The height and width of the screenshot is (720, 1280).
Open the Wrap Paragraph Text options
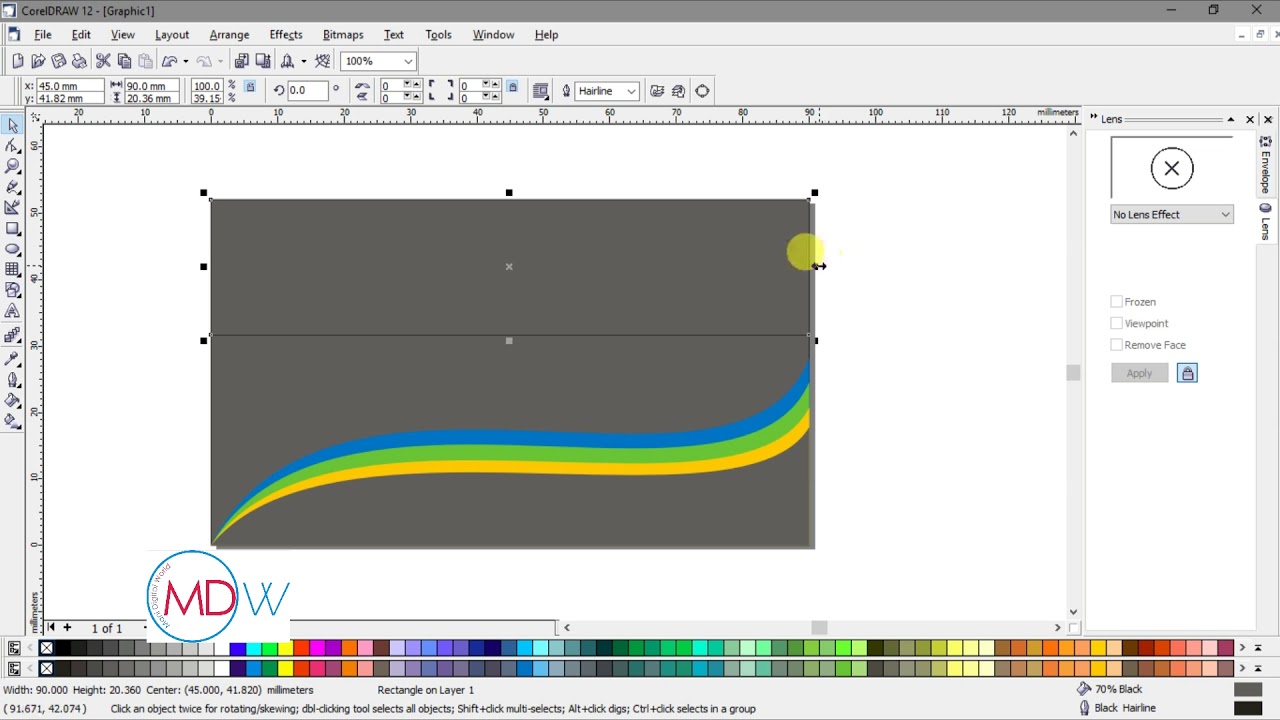pyautogui.click(x=541, y=91)
